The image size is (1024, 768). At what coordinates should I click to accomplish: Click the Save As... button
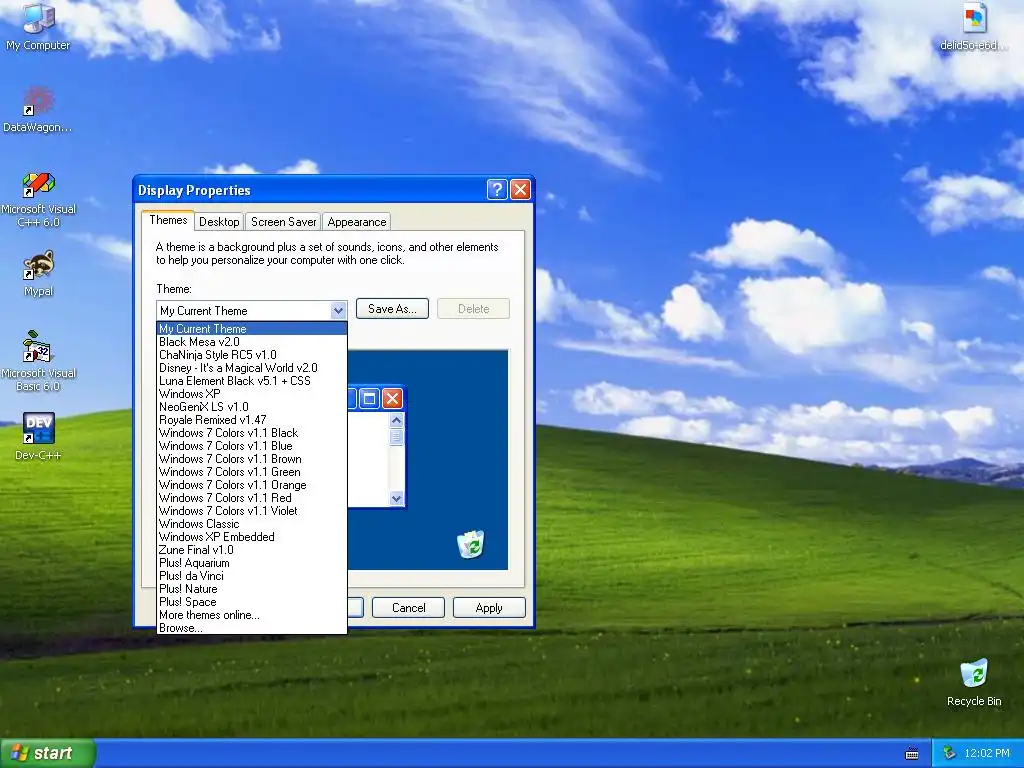click(392, 309)
